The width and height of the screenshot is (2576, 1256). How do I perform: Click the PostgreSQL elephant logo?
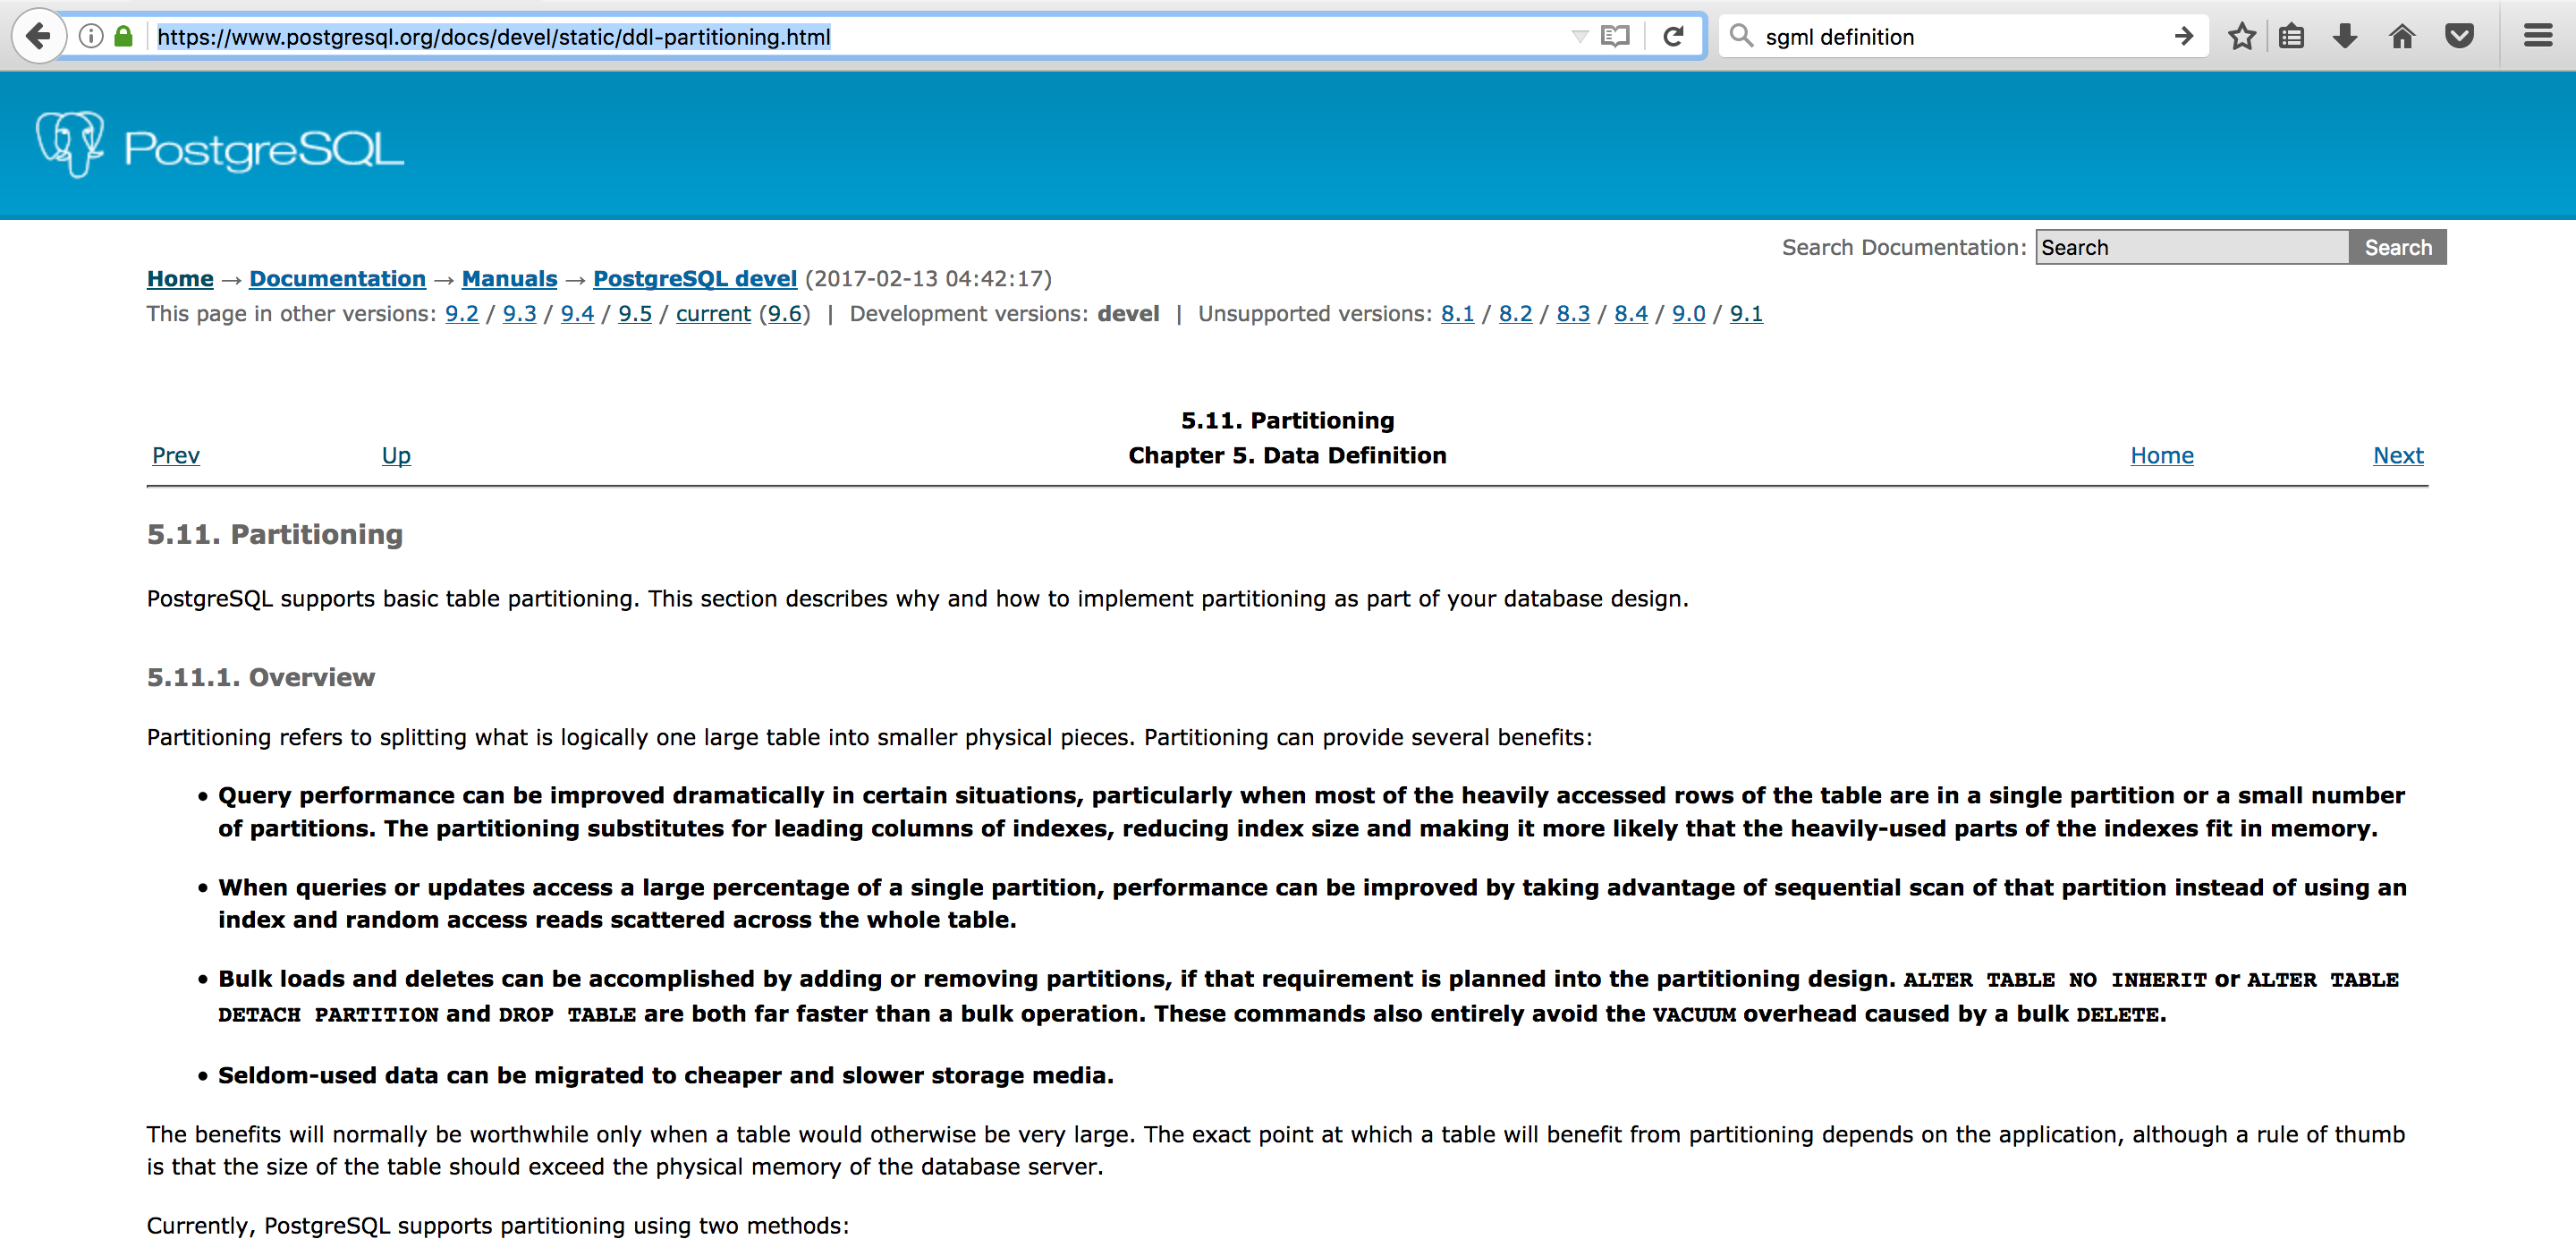click(70, 145)
